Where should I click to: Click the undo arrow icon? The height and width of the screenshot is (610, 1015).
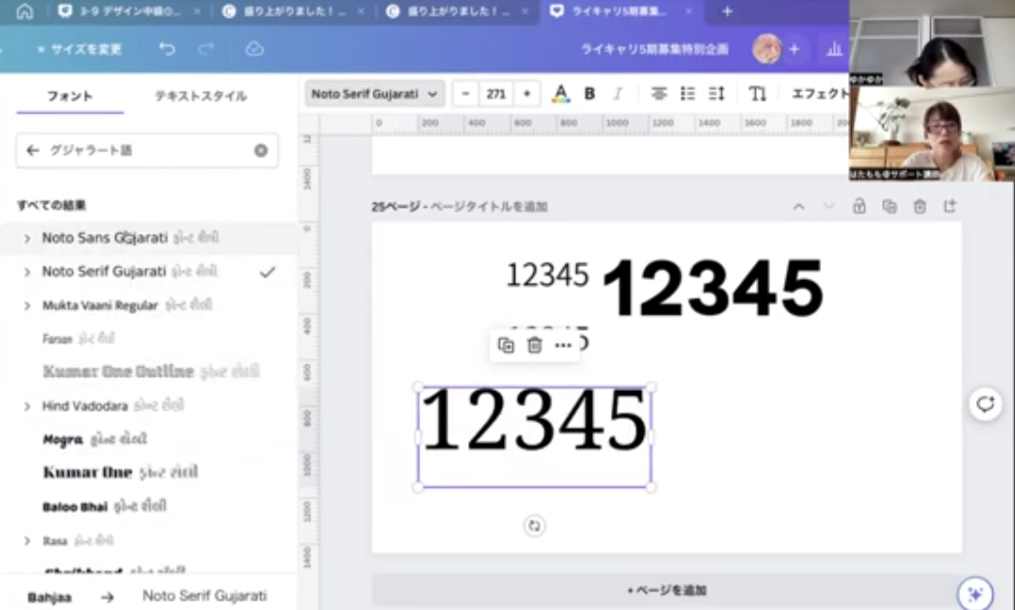[x=167, y=49]
